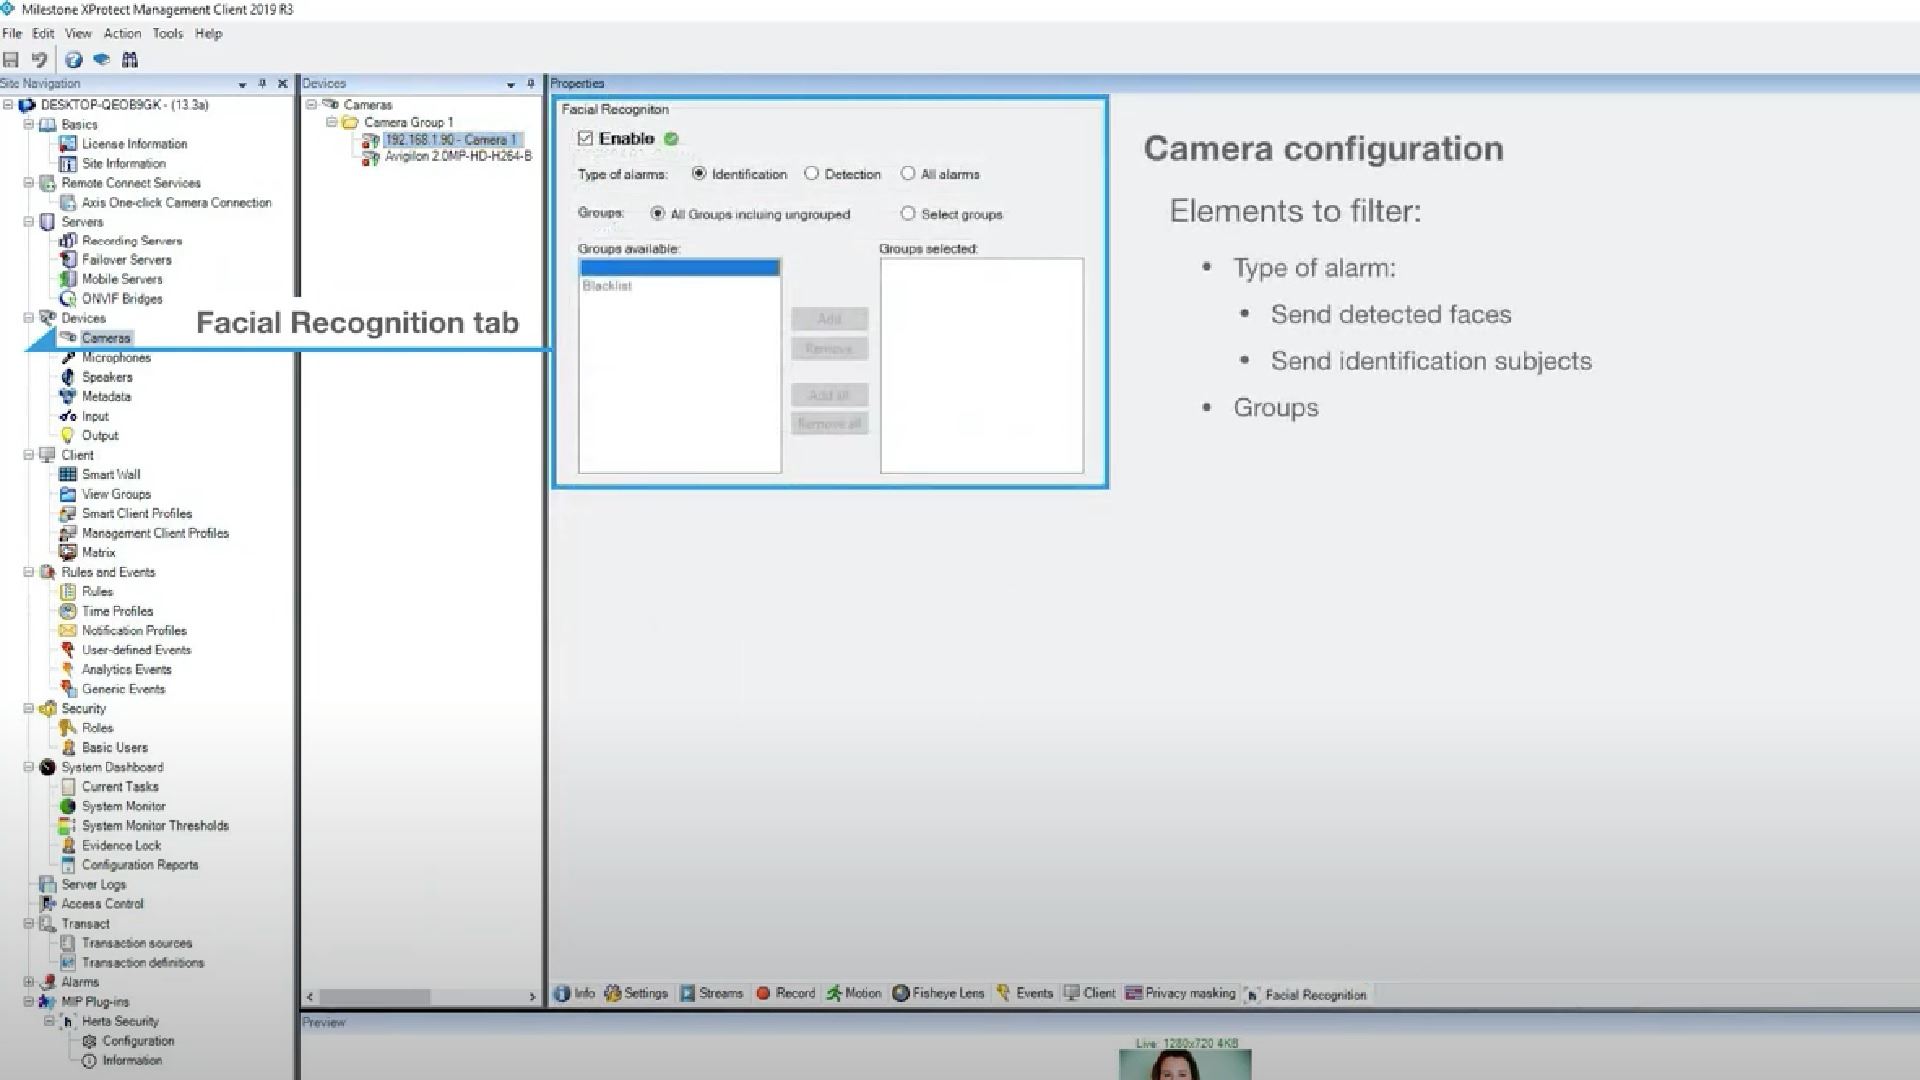Image resolution: width=1920 pixels, height=1080 pixels.
Task: Click the Add button for groups
Action: point(828,316)
